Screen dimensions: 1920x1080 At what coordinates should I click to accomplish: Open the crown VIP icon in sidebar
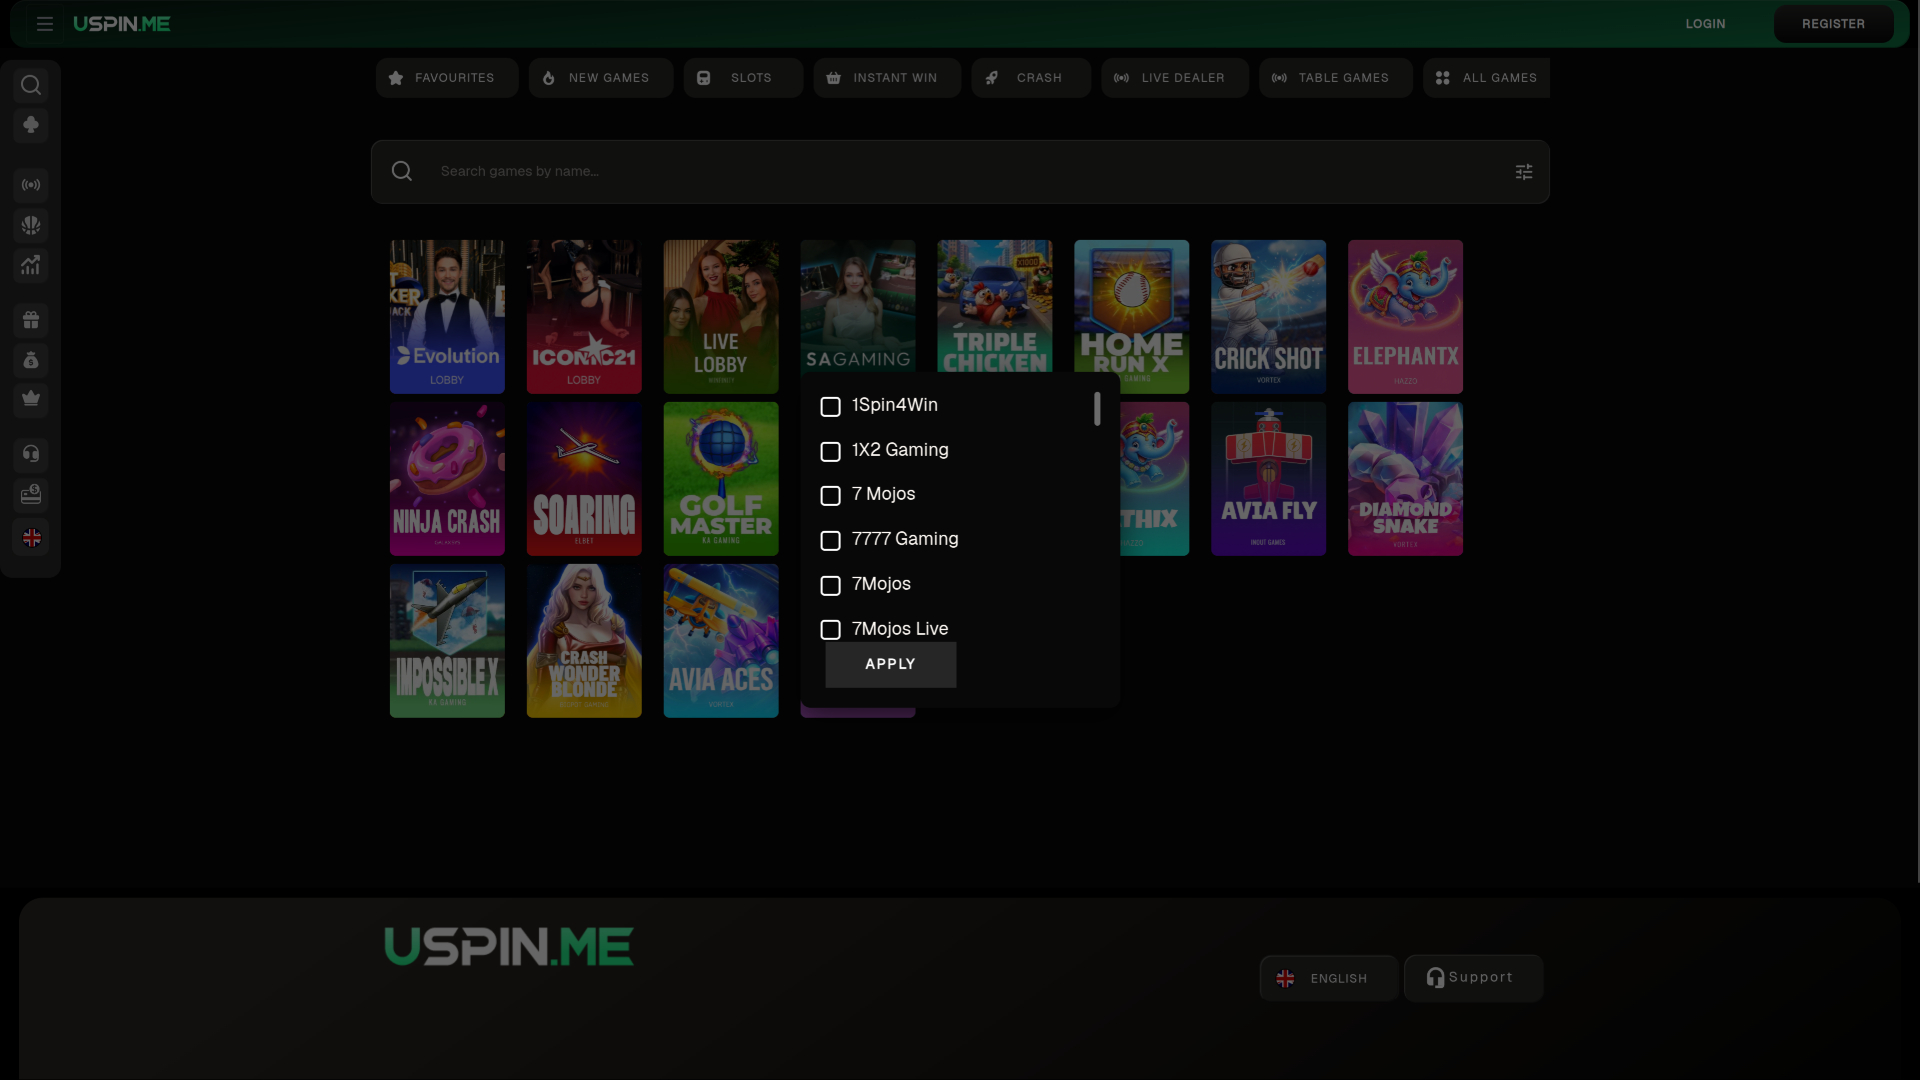coord(31,399)
